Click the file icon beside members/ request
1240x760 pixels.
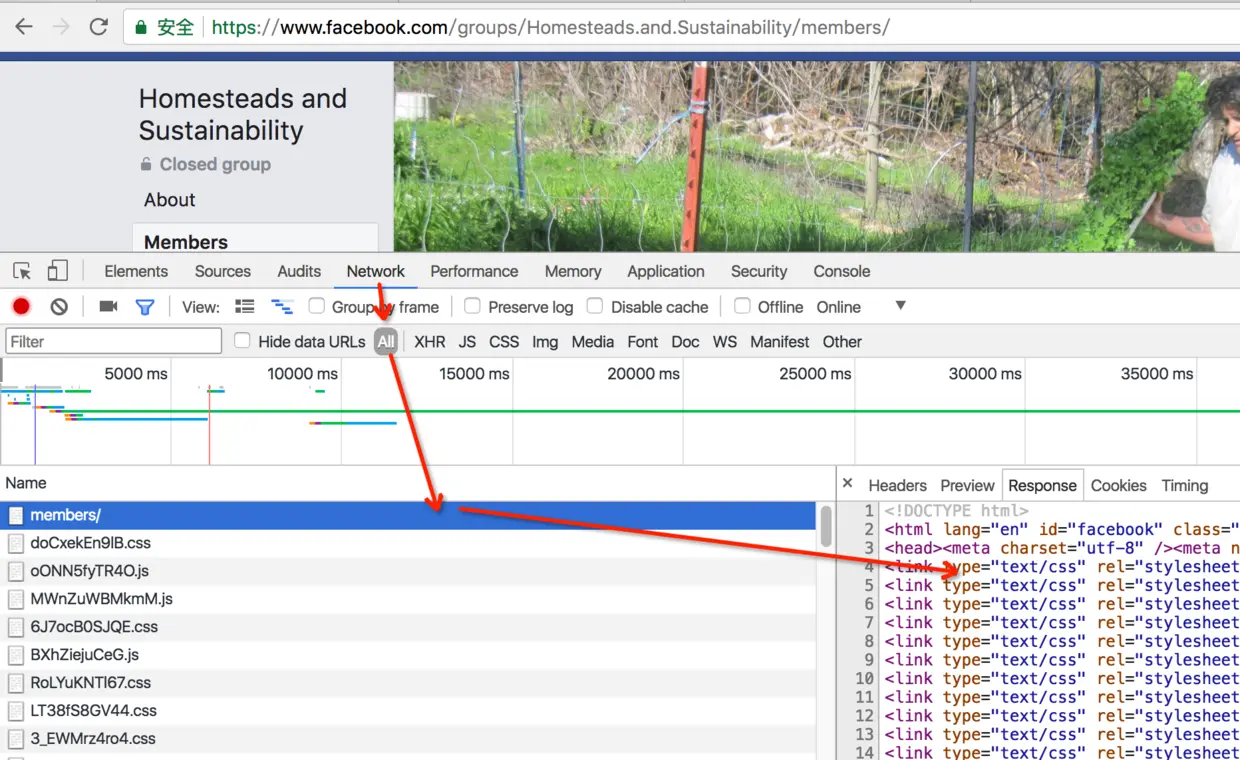coord(16,515)
